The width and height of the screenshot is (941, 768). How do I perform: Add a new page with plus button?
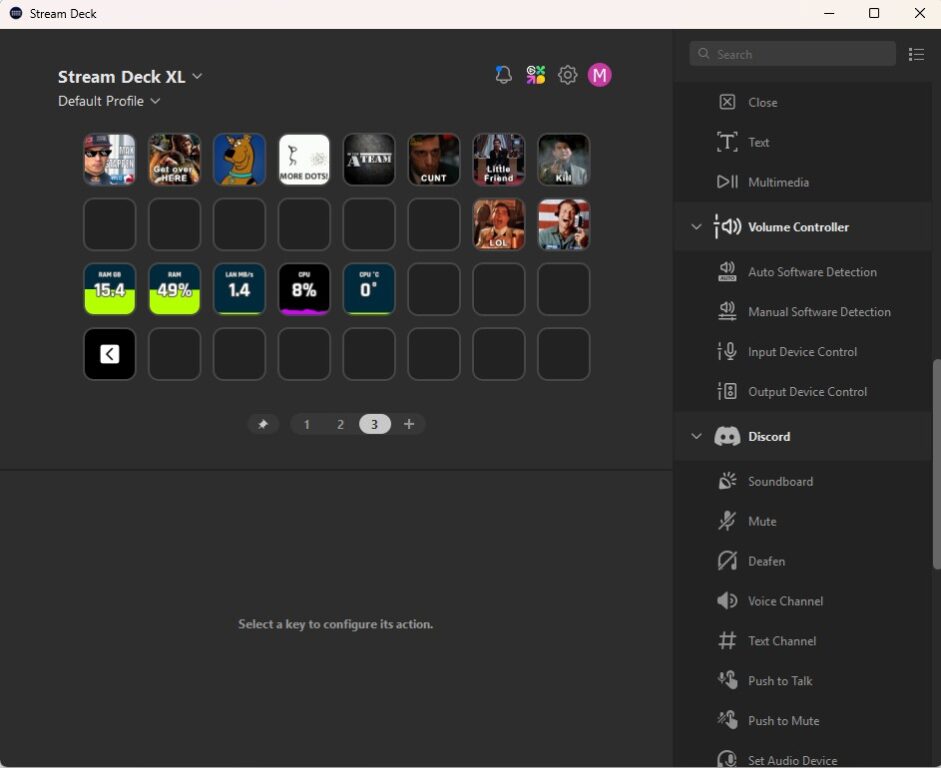[409, 424]
